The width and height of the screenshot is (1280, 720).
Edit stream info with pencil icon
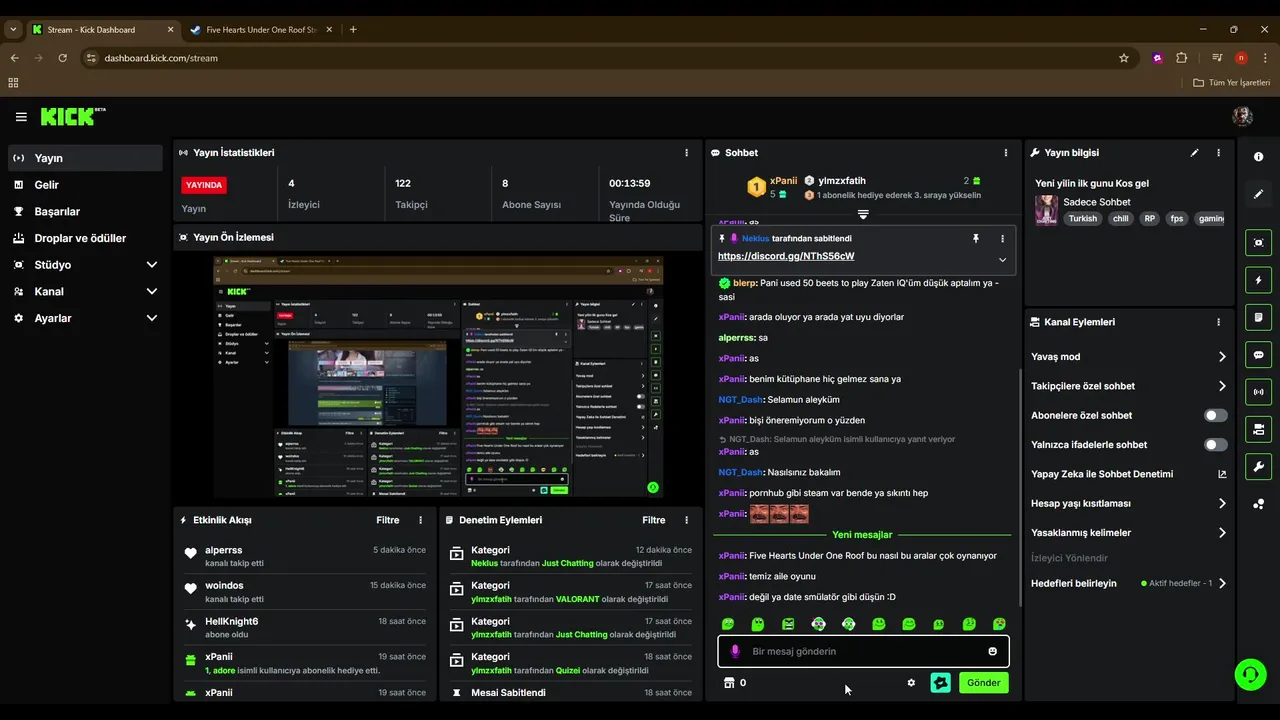pyautogui.click(x=1194, y=153)
